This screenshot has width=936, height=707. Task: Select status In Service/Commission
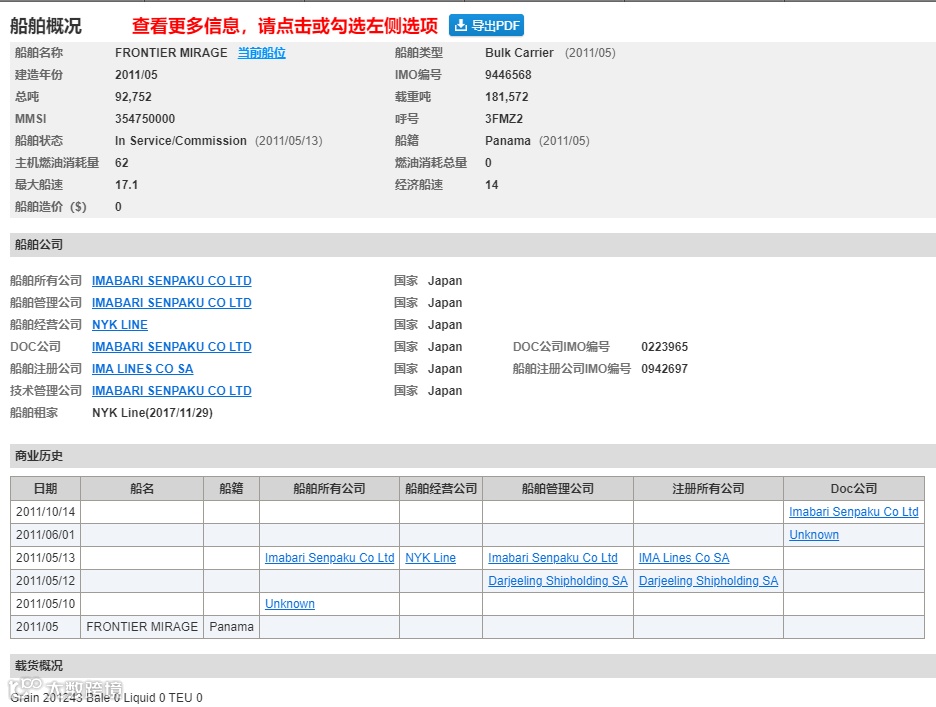pos(180,141)
